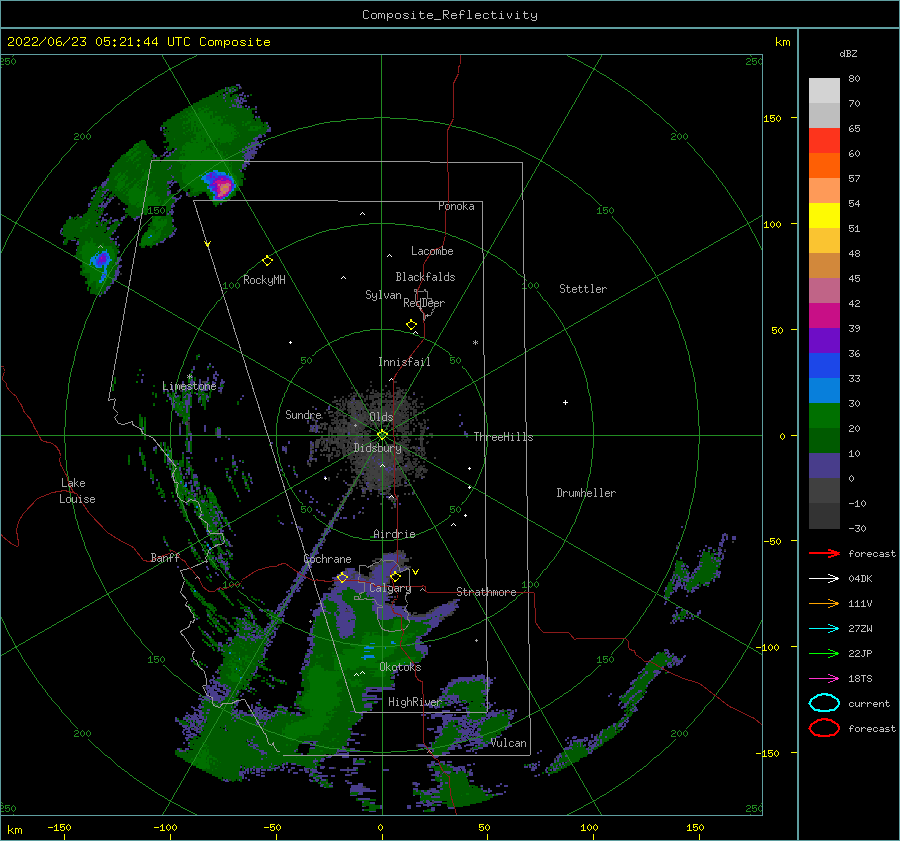Click the cyan current ellipse icon

point(824,703)
